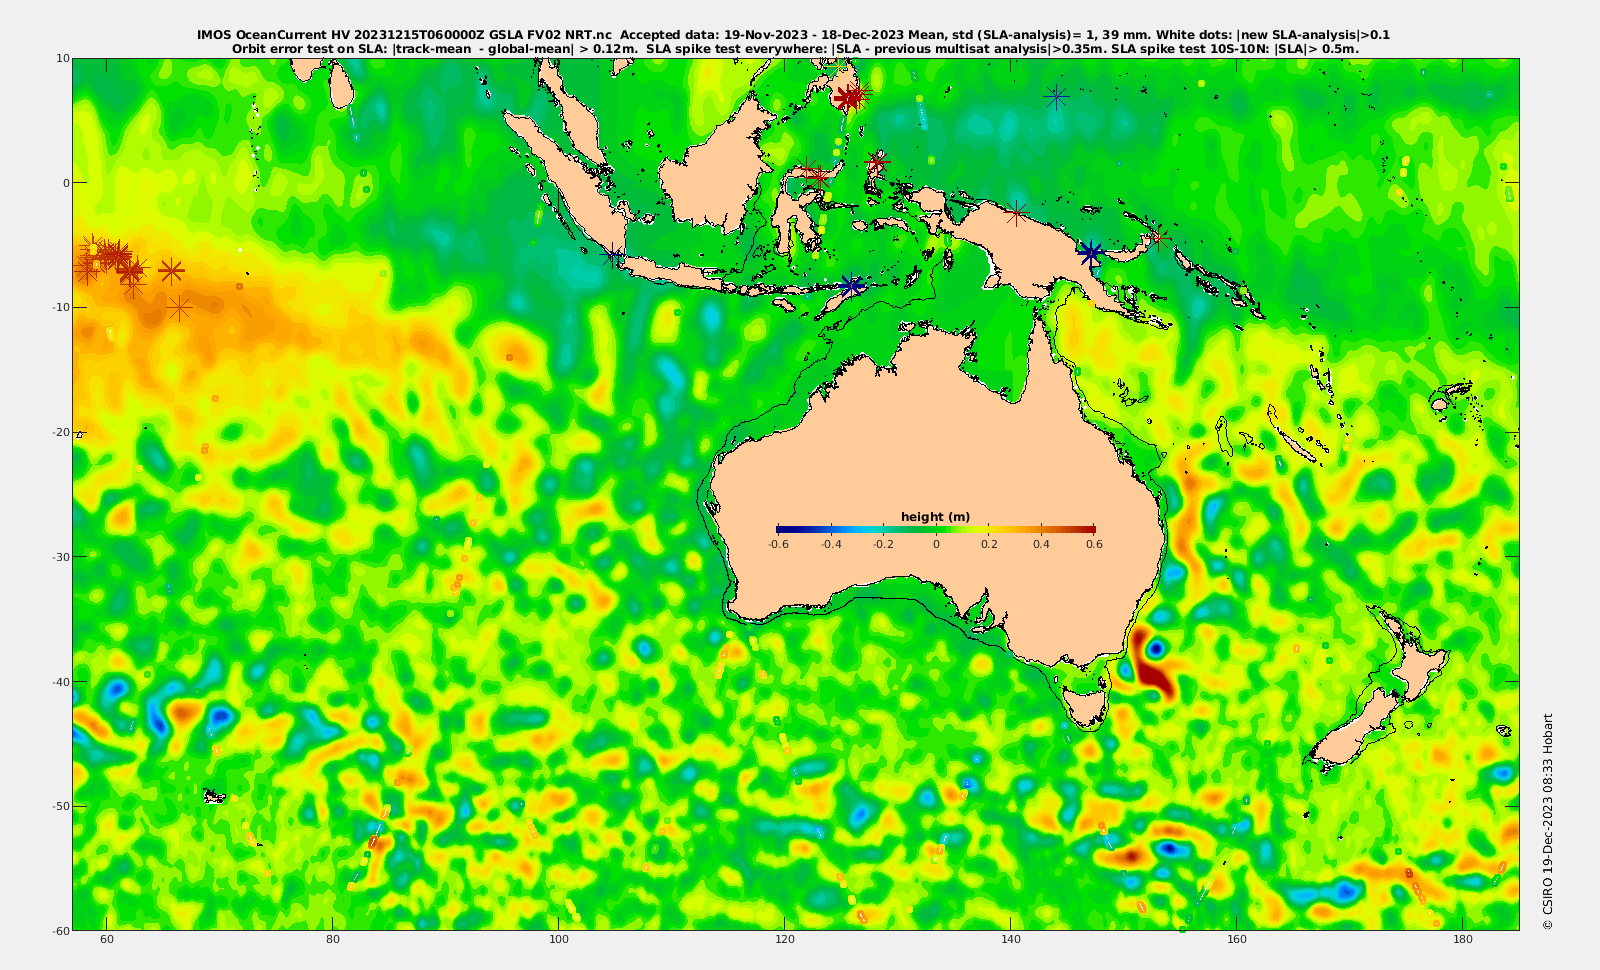
Task: Click latitude tick label -20
Action: (59, 432)
